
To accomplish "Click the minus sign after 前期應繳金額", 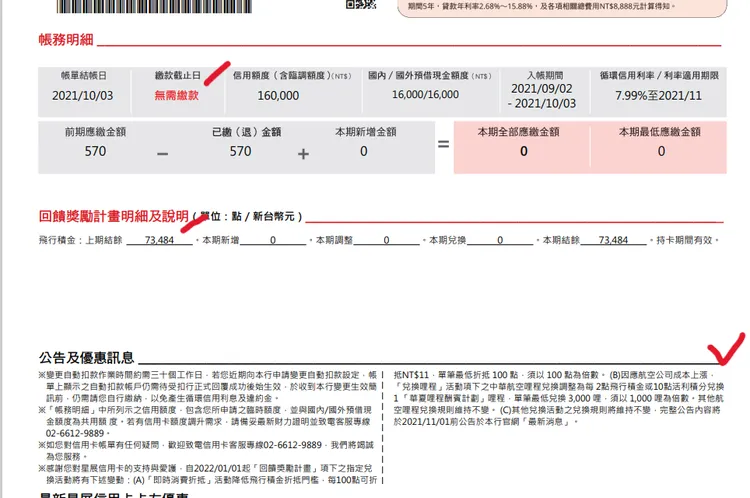I will (x=163, y=154).
